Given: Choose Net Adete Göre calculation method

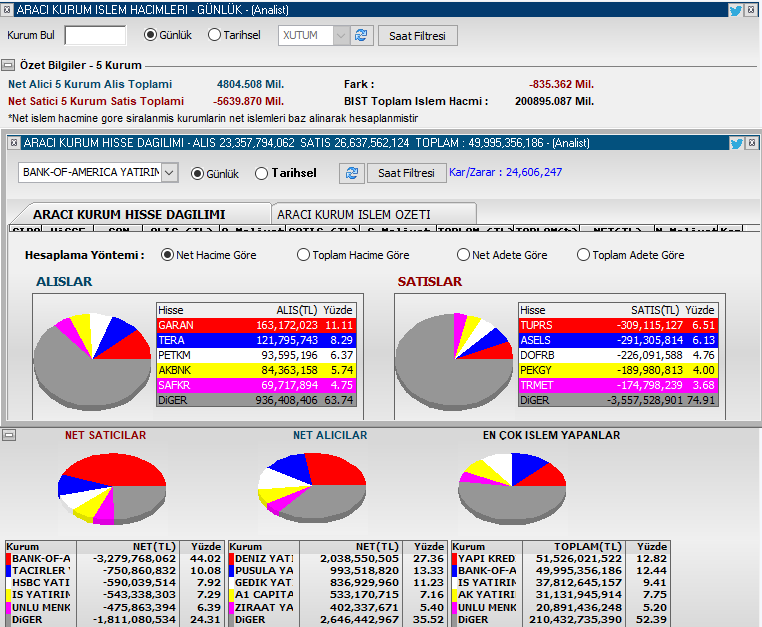Looking at the screenshot, I should tap(463, 255).
